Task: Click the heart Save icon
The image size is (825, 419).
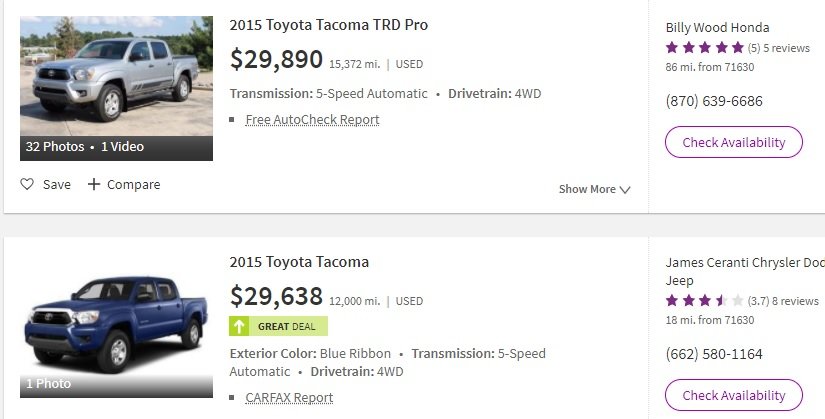Action: pos(27,184)
